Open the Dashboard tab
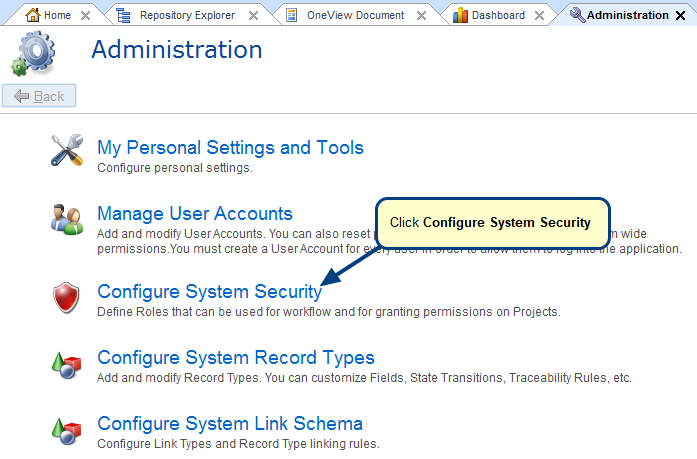This screenshot has width=697, height=459. [498, 16]
